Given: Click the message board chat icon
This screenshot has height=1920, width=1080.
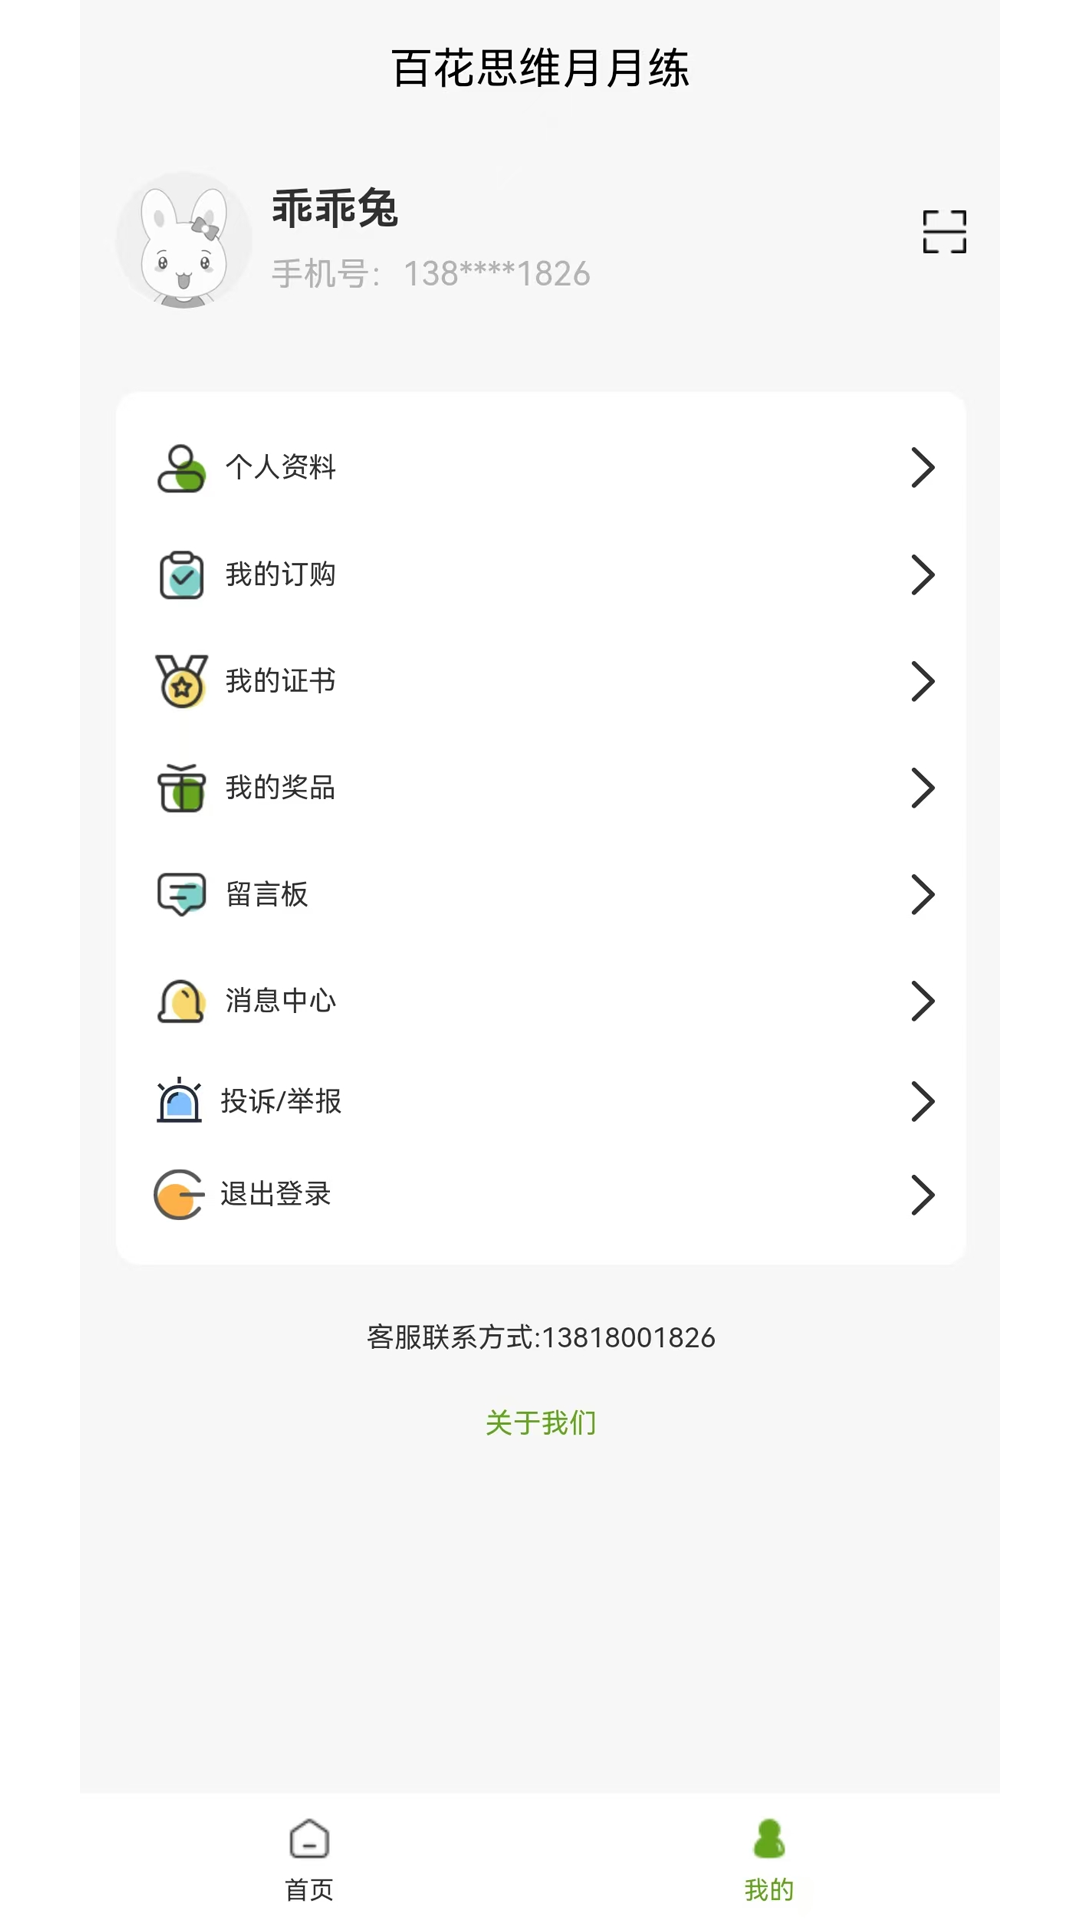Looking at the screenshot, I should click(x=181, y=894).
